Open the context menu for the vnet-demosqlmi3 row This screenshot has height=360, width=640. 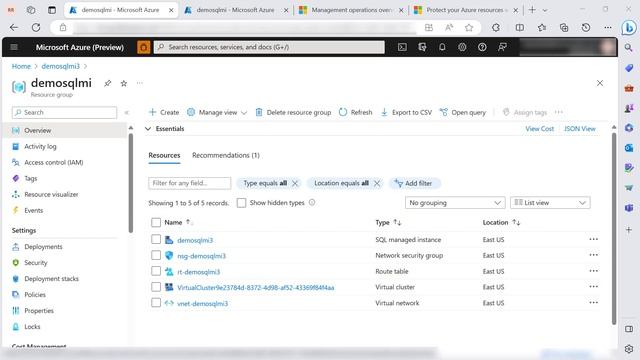click(593, 303)
